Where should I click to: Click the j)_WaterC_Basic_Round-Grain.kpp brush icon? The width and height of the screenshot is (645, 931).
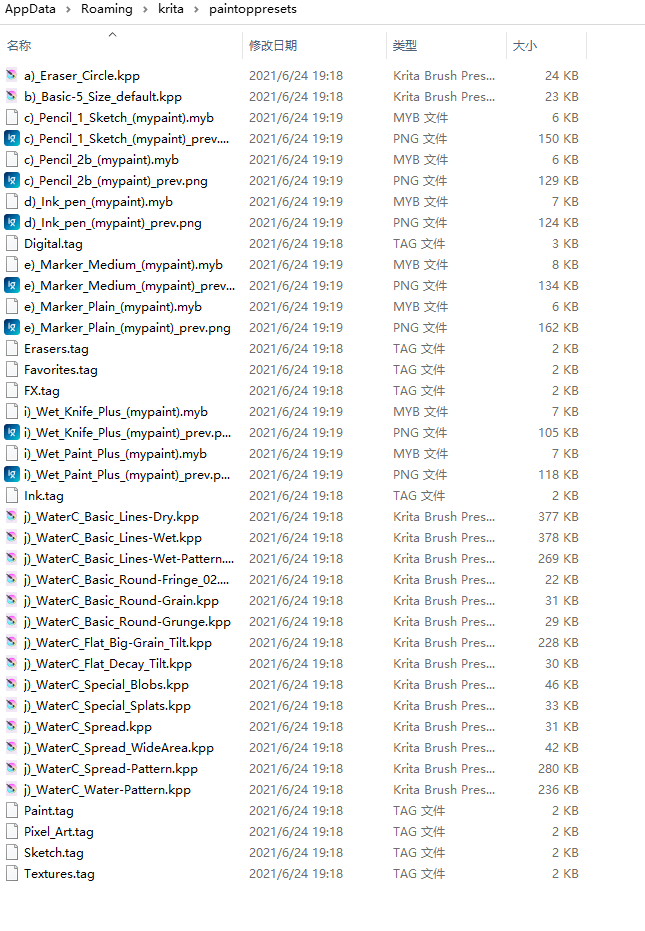pyautogui.click(x=11, y=600)
